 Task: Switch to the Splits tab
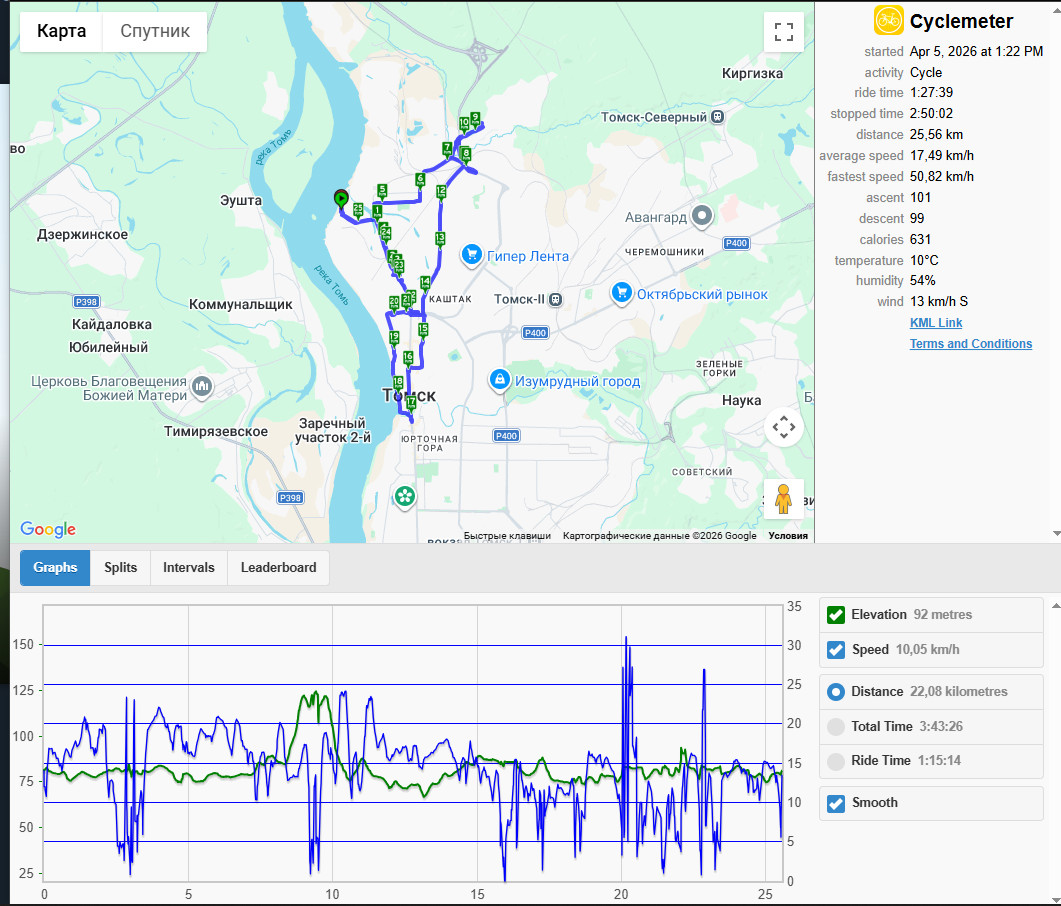tap(120, 568)
